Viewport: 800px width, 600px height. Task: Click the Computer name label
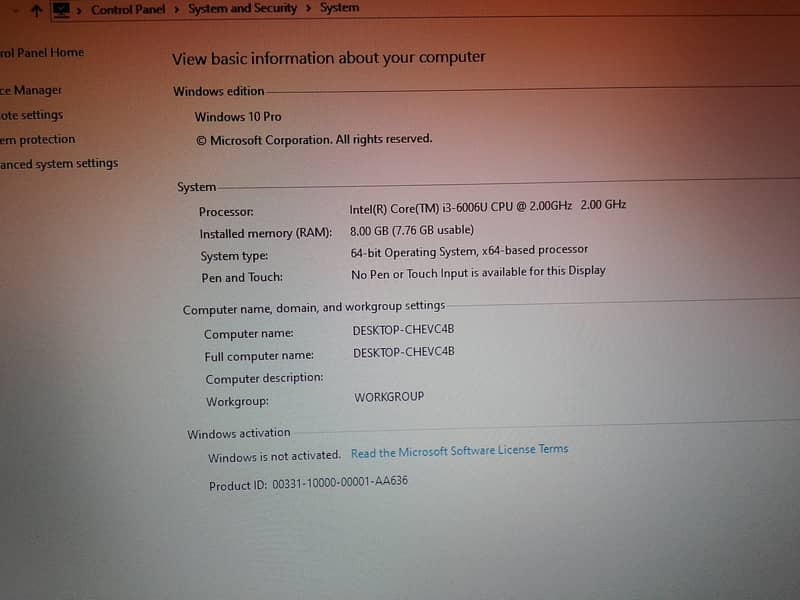click(x=248, y=334)
